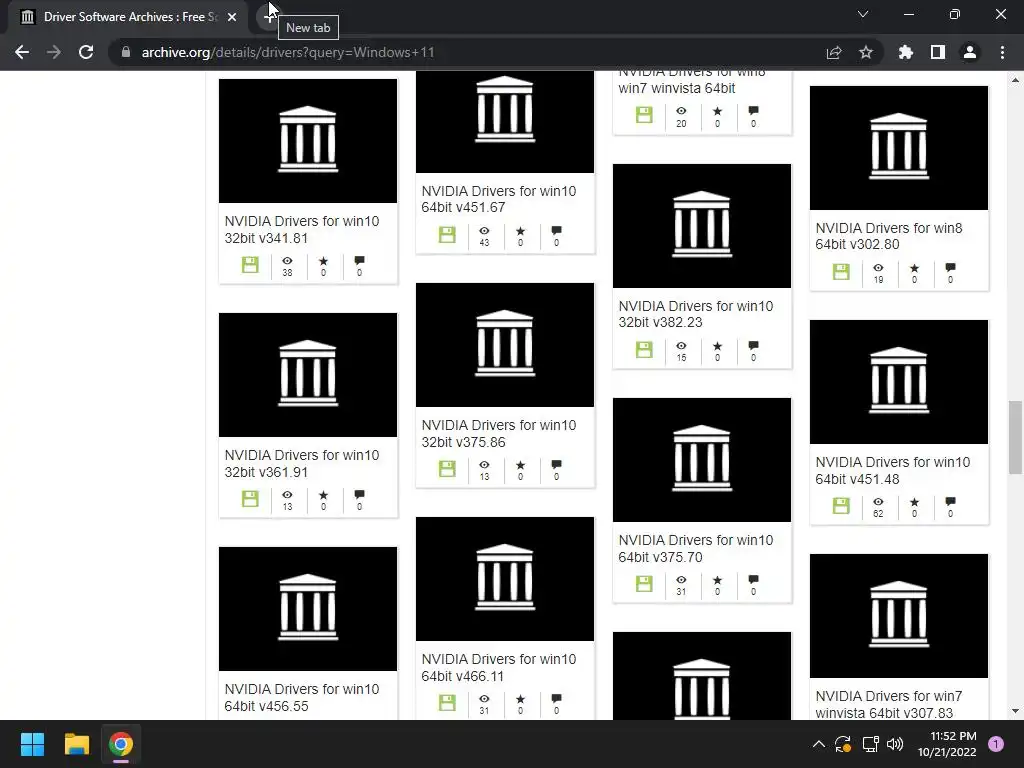Screen dimensions: 1024x768
Task: Open NVIDIA Drivers for win10 32bit v341.81
Action: (302, 229)
